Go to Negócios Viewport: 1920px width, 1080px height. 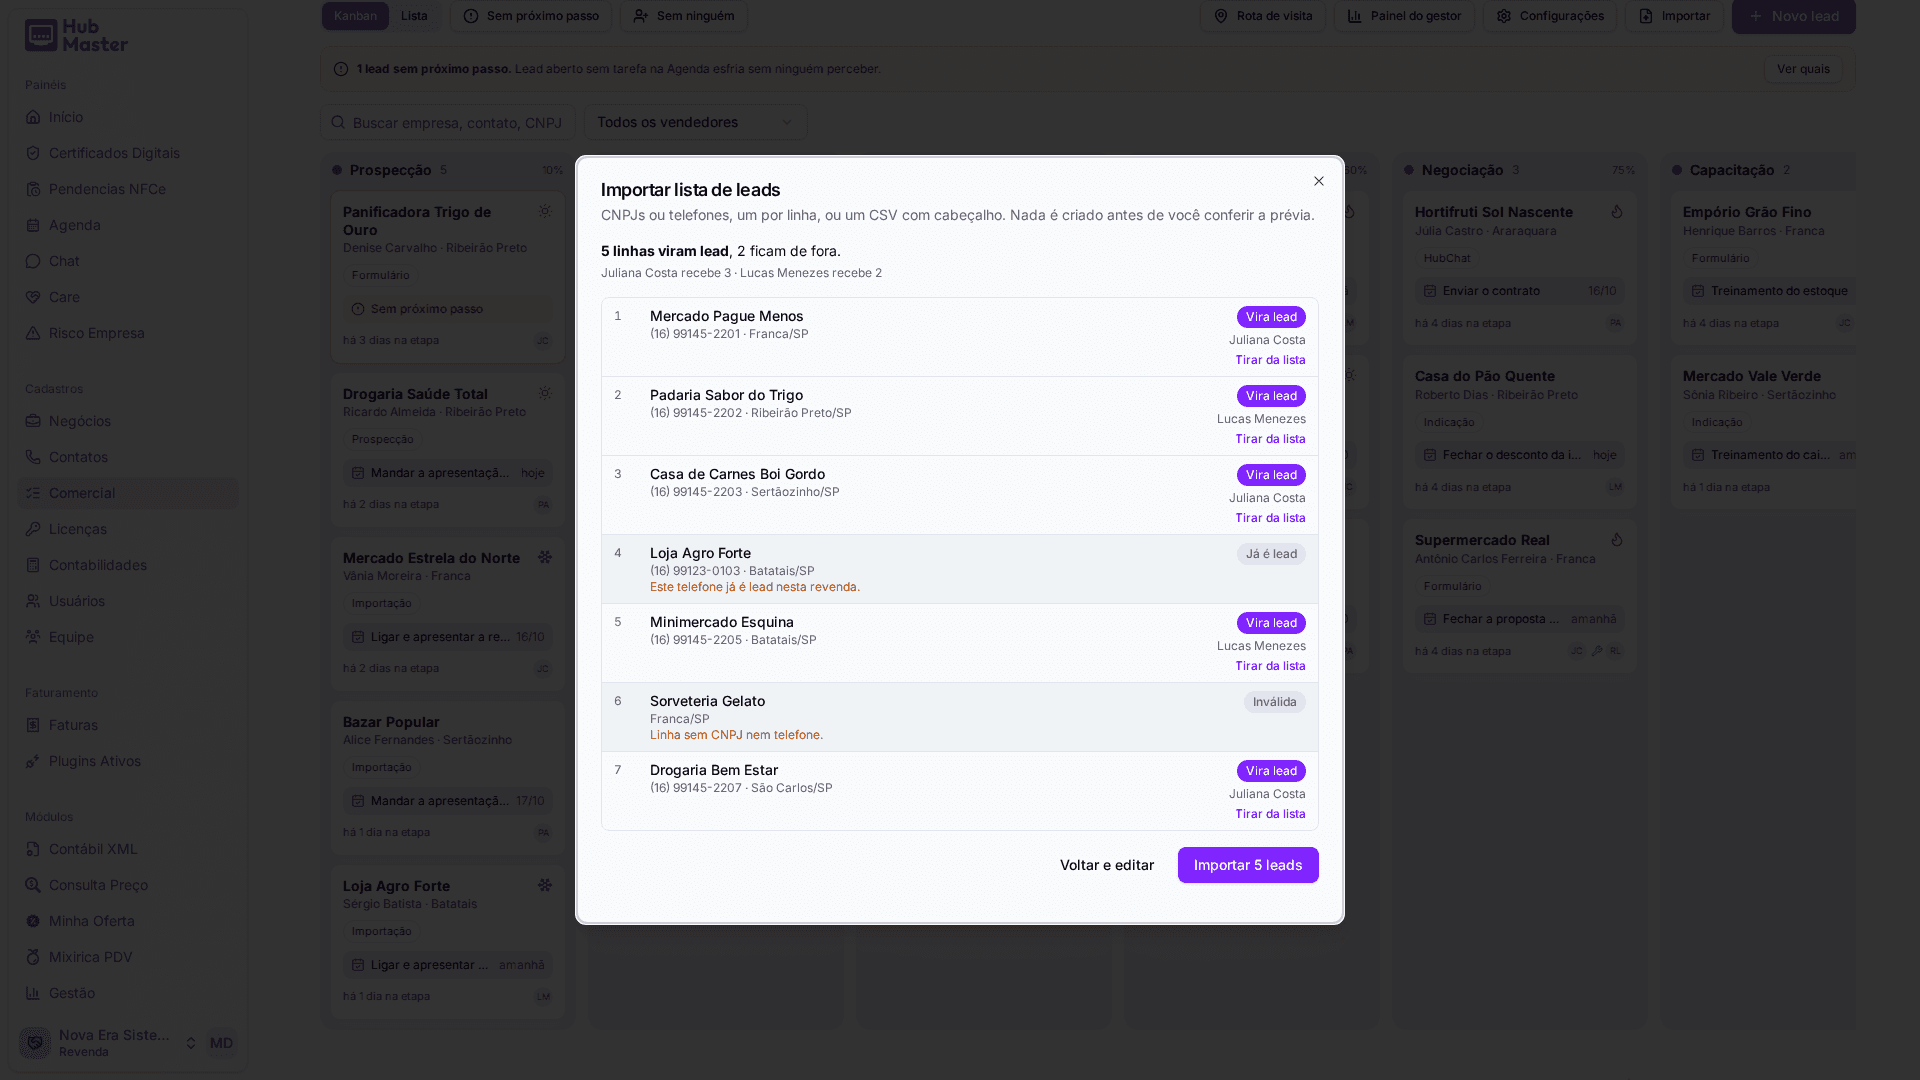[x=128, y=421]
